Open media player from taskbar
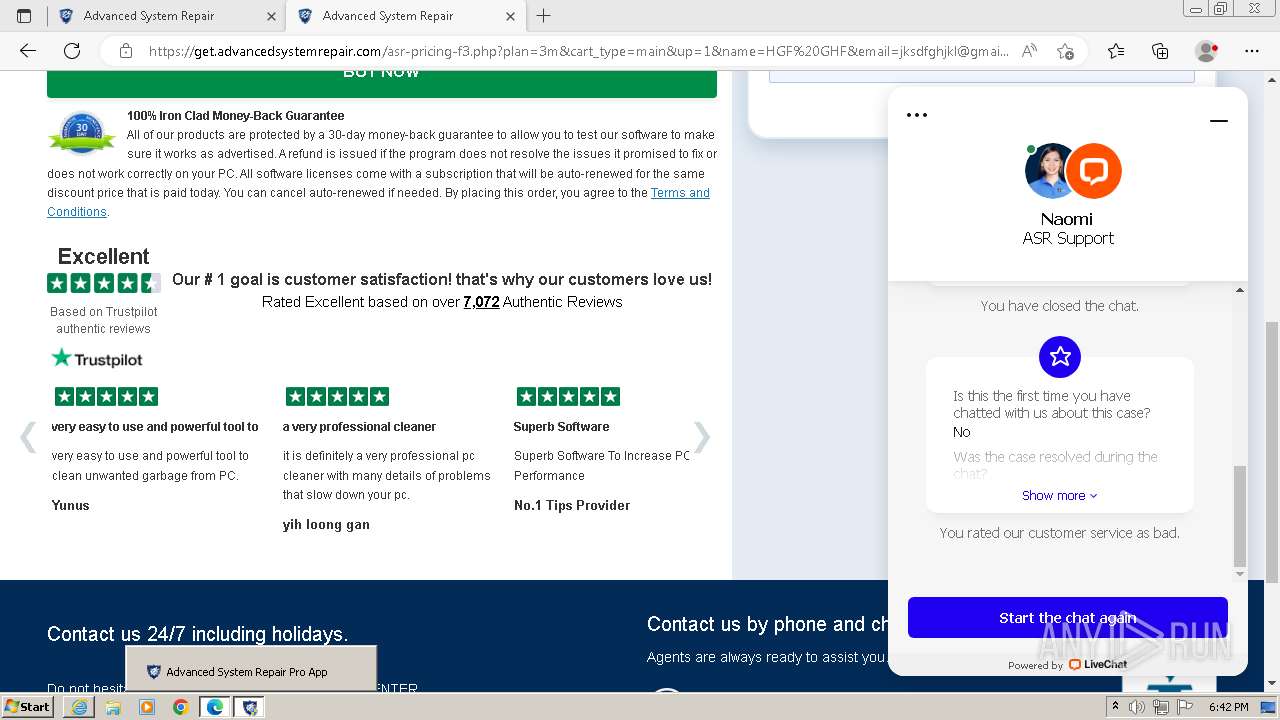Image resolution: width=1280 pixels, height=720 pixels. 147,707
